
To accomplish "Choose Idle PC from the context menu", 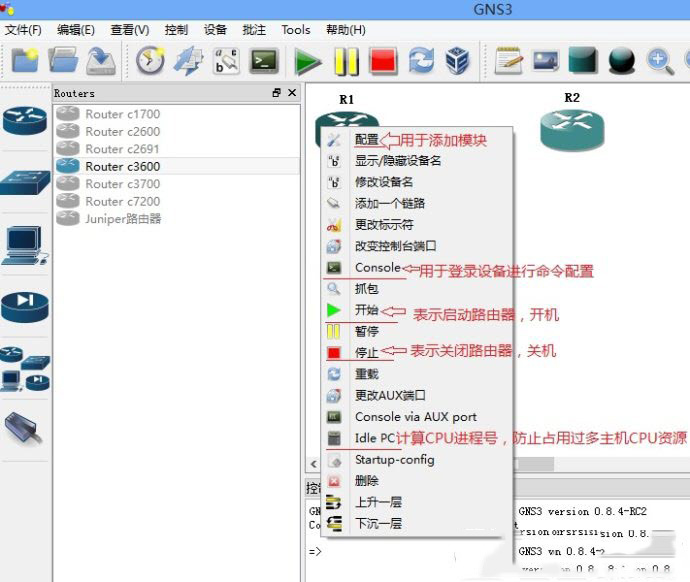I will pos(375,438).
